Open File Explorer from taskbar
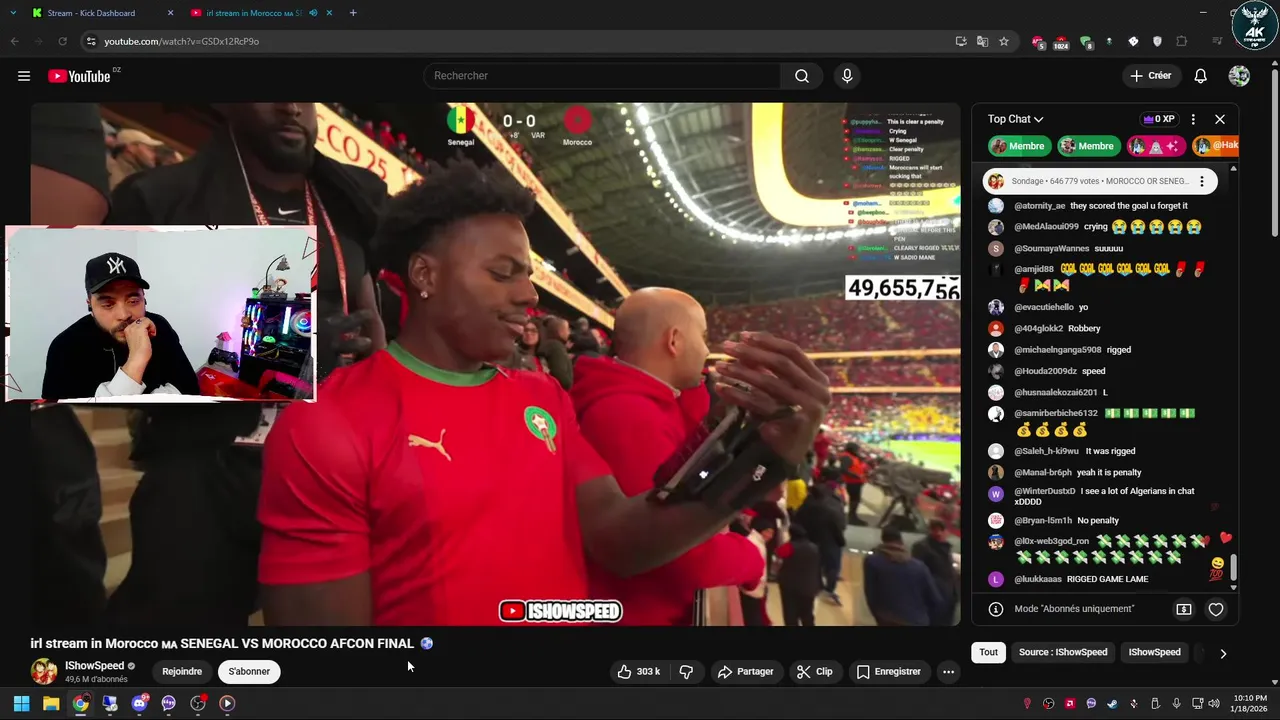Image resolution: width=1280 pixels, height=720 pixels. (x=51, y=703)
